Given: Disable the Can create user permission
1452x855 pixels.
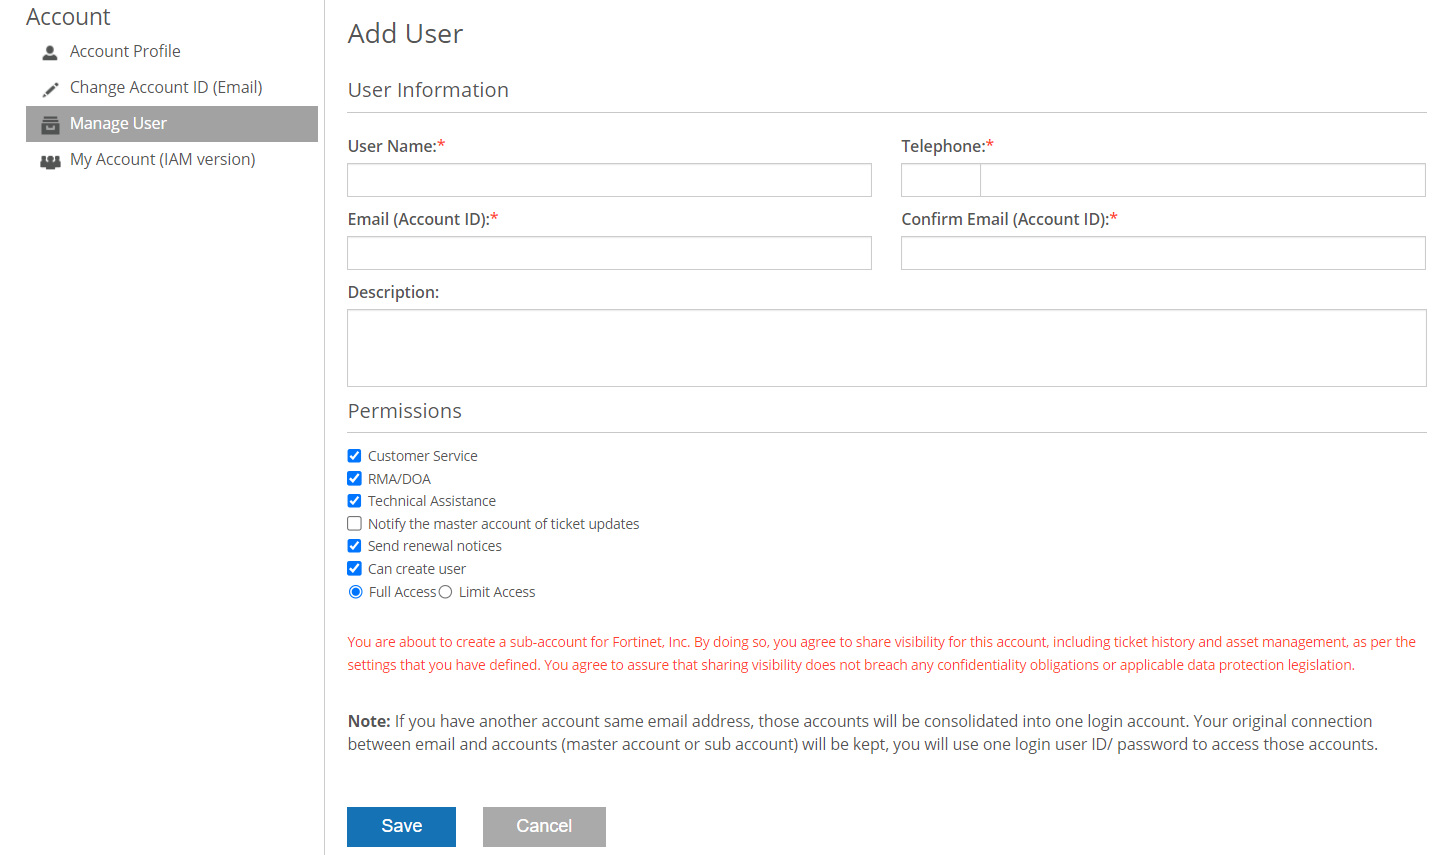Looking at the screenshot, I should 354,568.
